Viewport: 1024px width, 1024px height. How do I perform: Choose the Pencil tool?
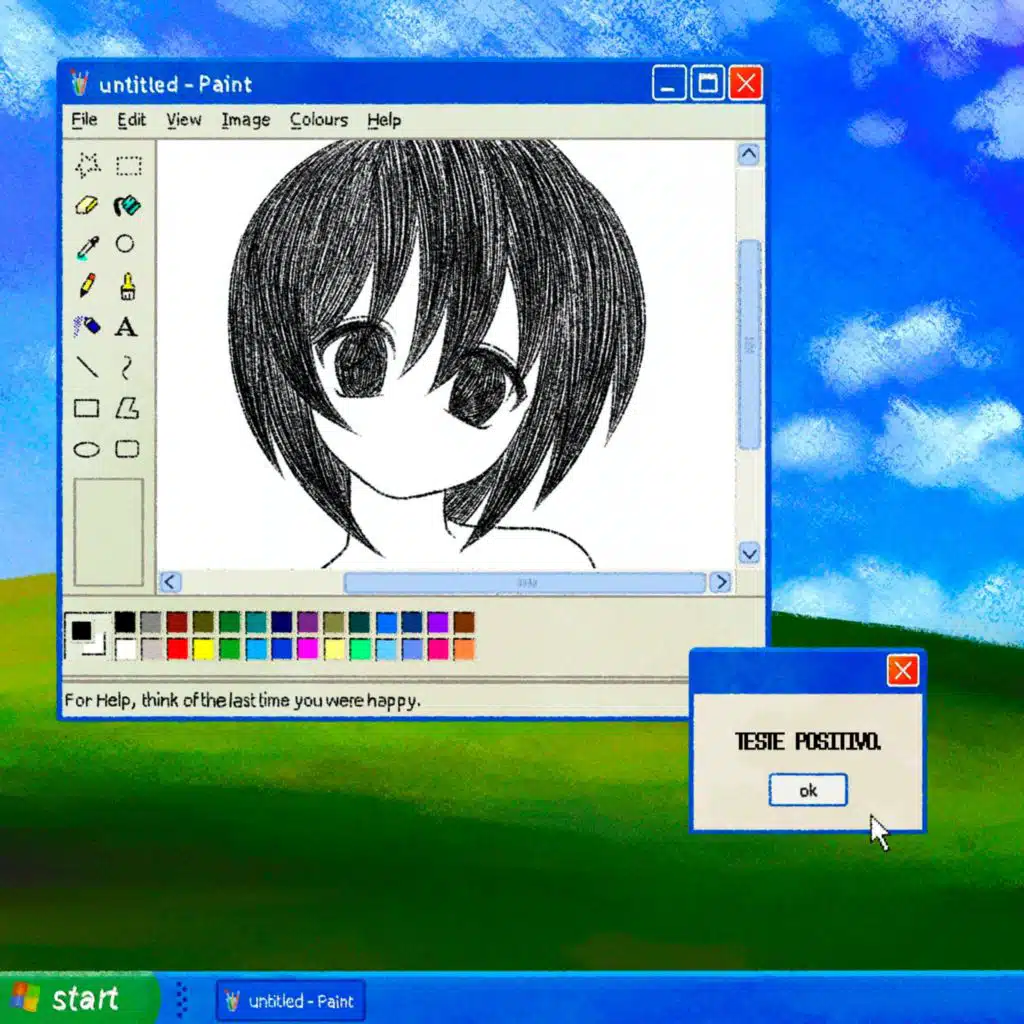click(87, 285)
